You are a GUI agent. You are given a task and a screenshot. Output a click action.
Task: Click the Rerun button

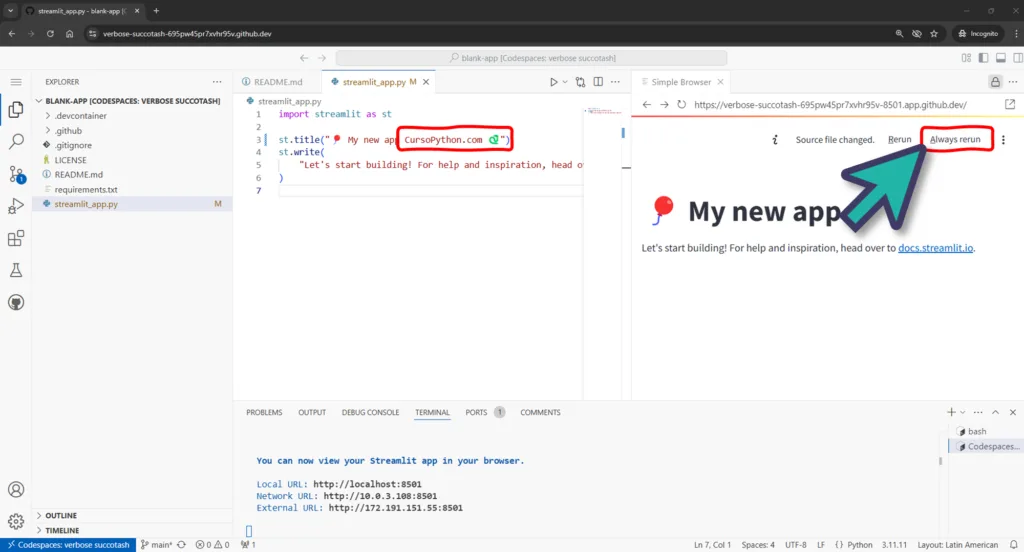point(900,140)
